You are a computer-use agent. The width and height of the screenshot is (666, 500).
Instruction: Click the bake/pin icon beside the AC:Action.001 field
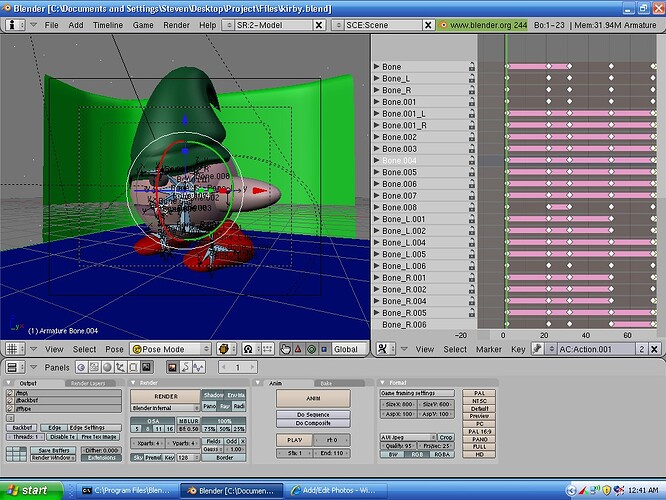click(538, 349)
